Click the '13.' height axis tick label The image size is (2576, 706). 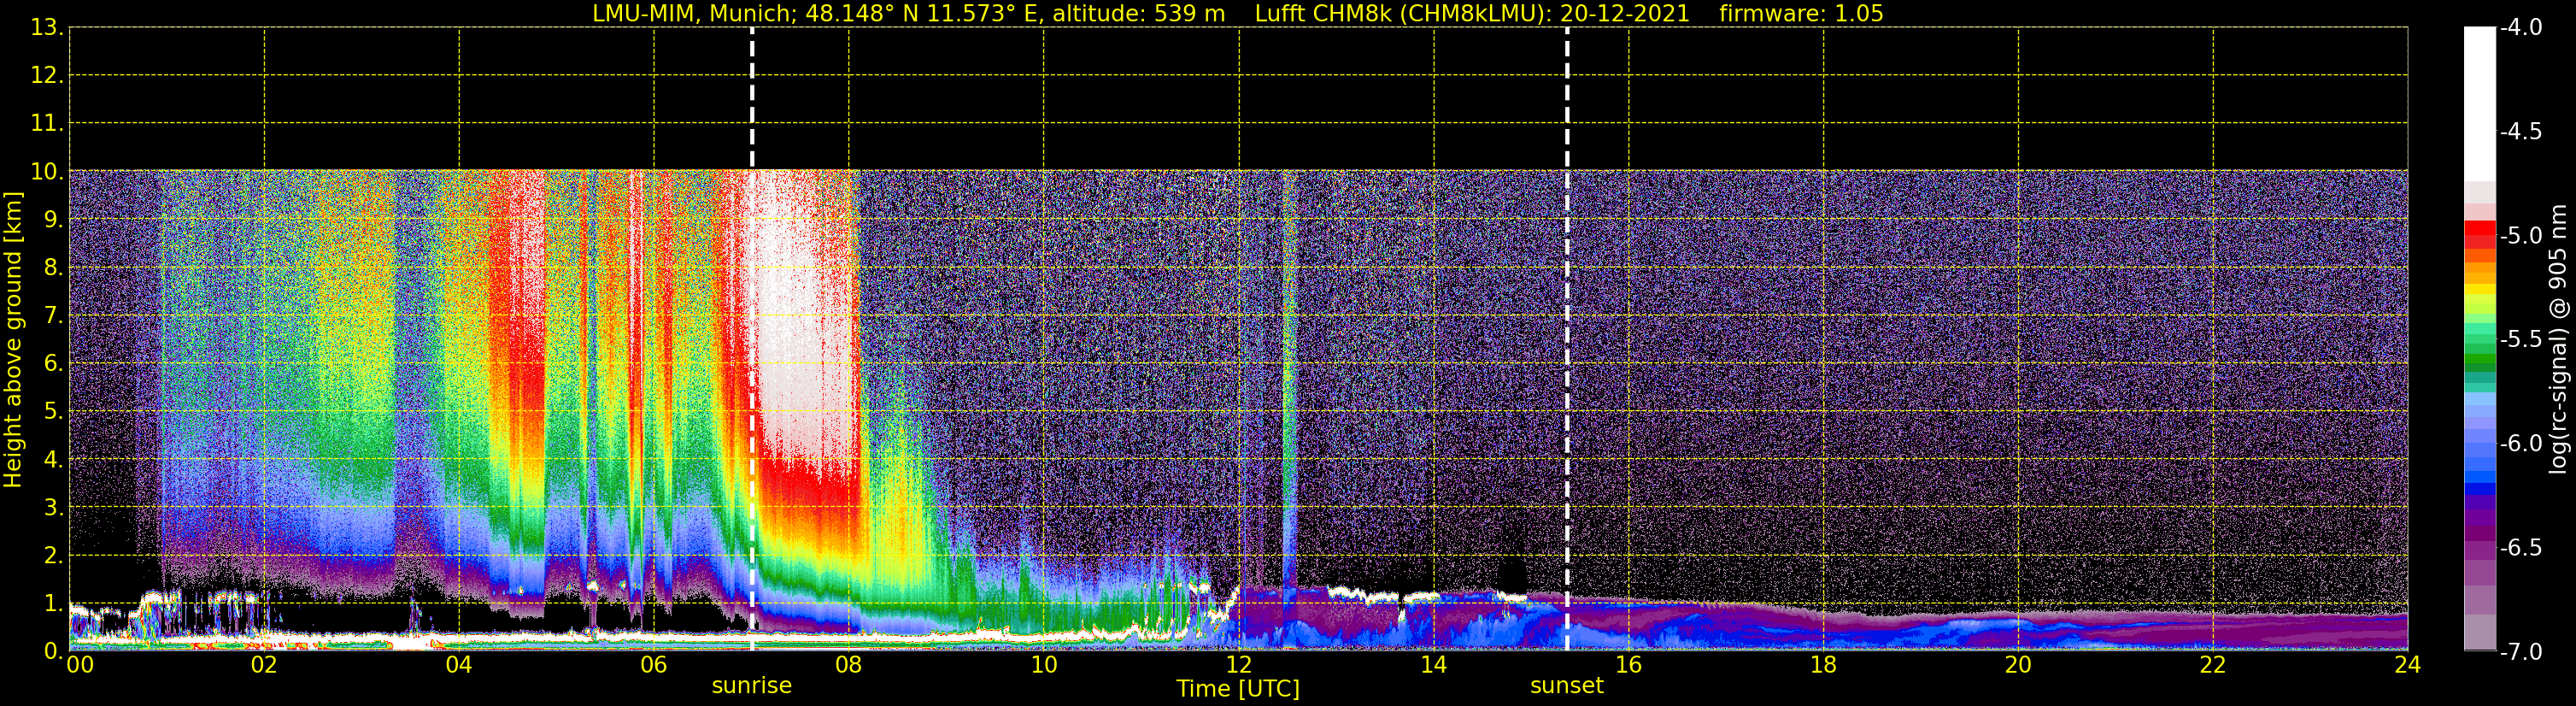coord(46,28)
